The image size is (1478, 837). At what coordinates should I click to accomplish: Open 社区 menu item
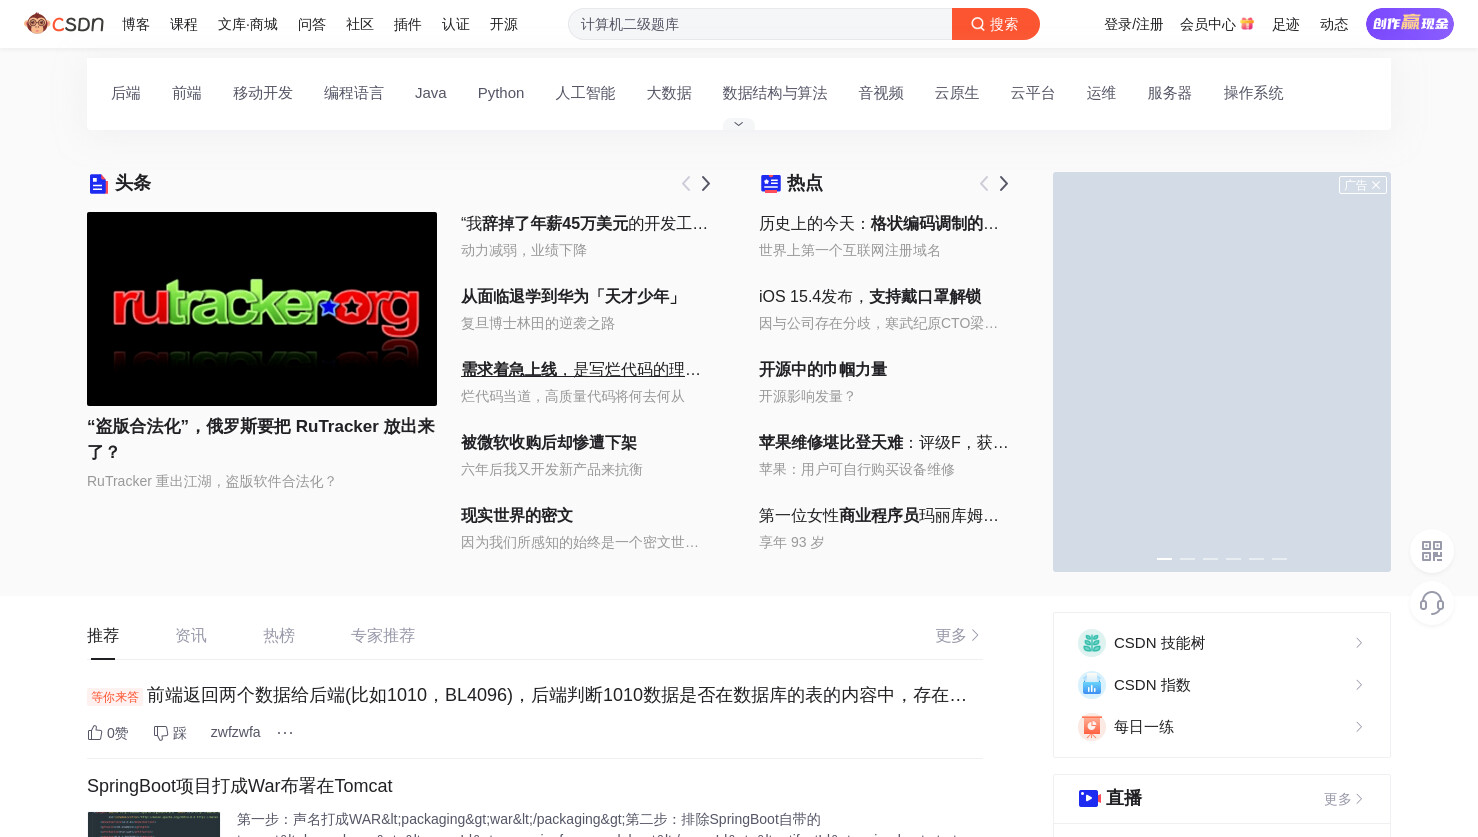click(x=360, y=24)
